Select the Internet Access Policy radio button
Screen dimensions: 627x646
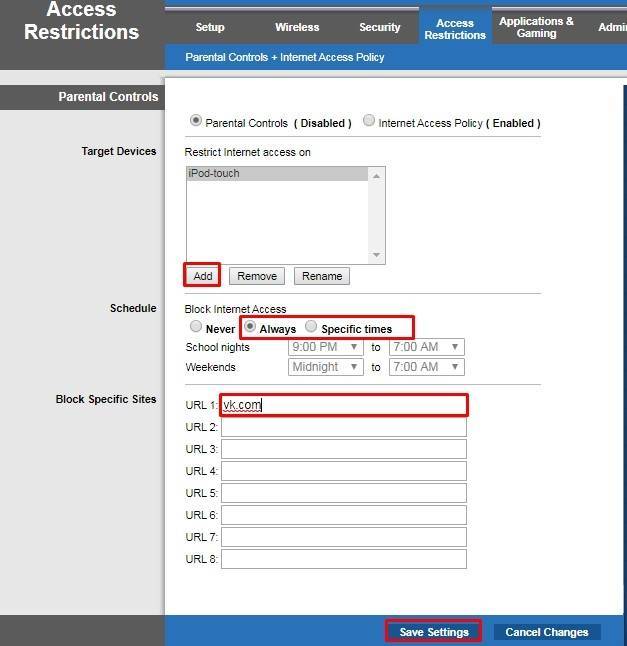(369, 120)
